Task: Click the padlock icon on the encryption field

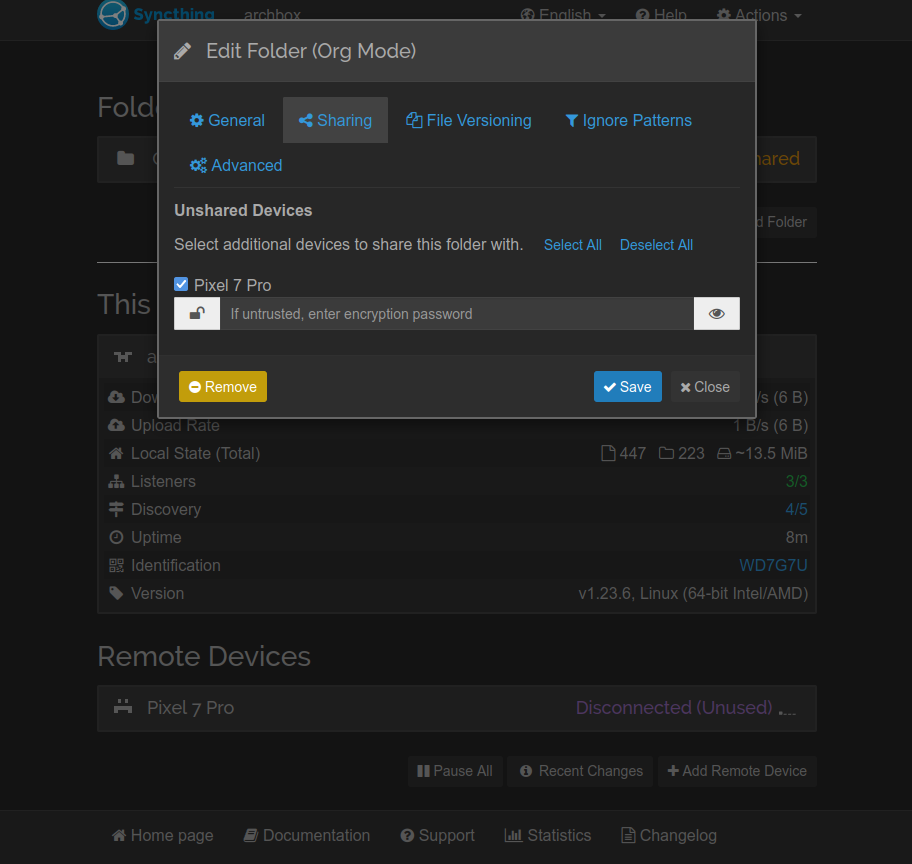Action: pos(196,313)
